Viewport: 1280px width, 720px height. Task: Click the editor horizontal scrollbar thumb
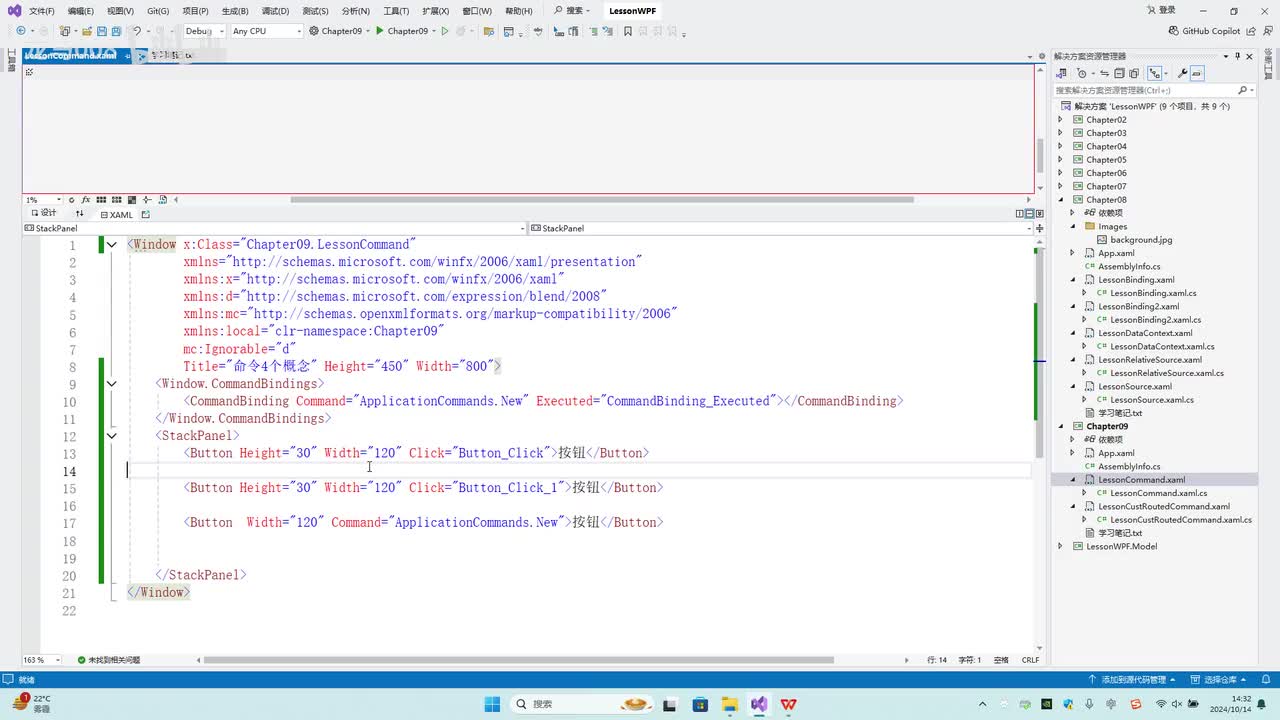(519, 660)
